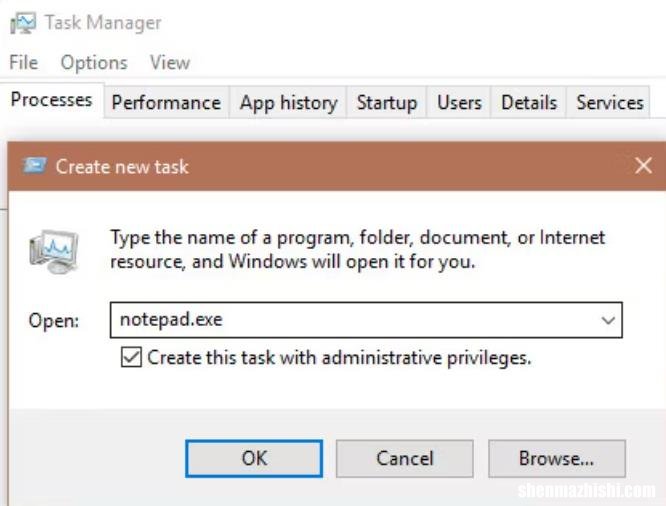Open the Options menu

pyautogui.click(x=94, y=63)
